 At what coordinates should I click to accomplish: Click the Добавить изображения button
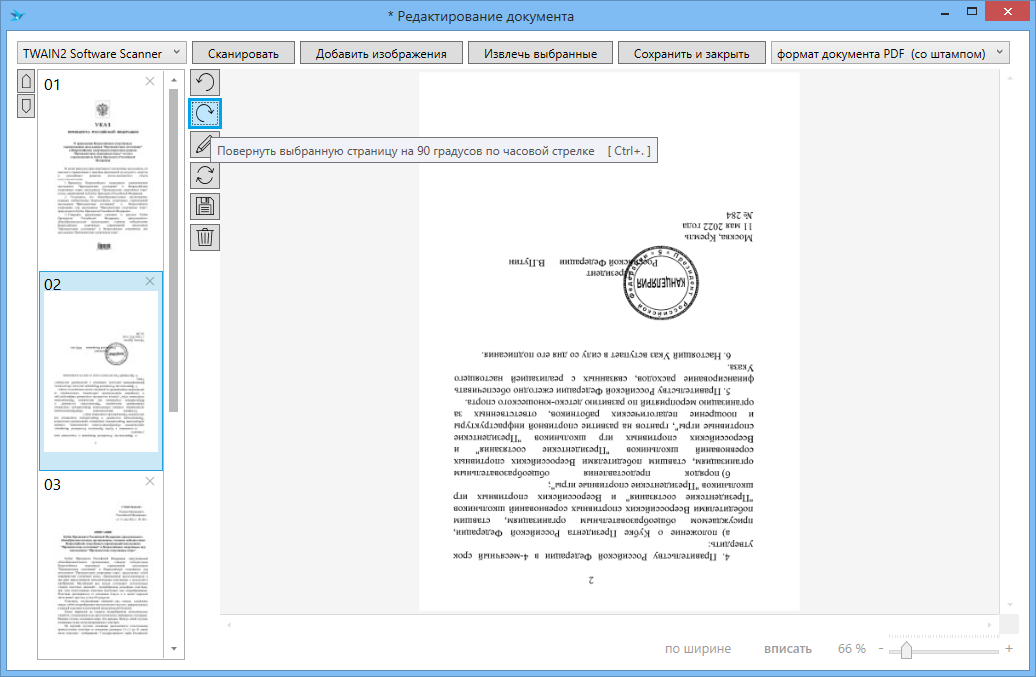381,53
